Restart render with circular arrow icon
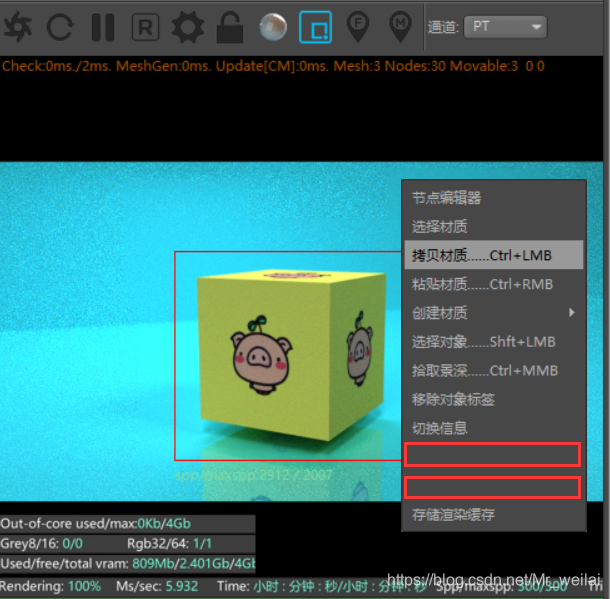 (60, 27)
